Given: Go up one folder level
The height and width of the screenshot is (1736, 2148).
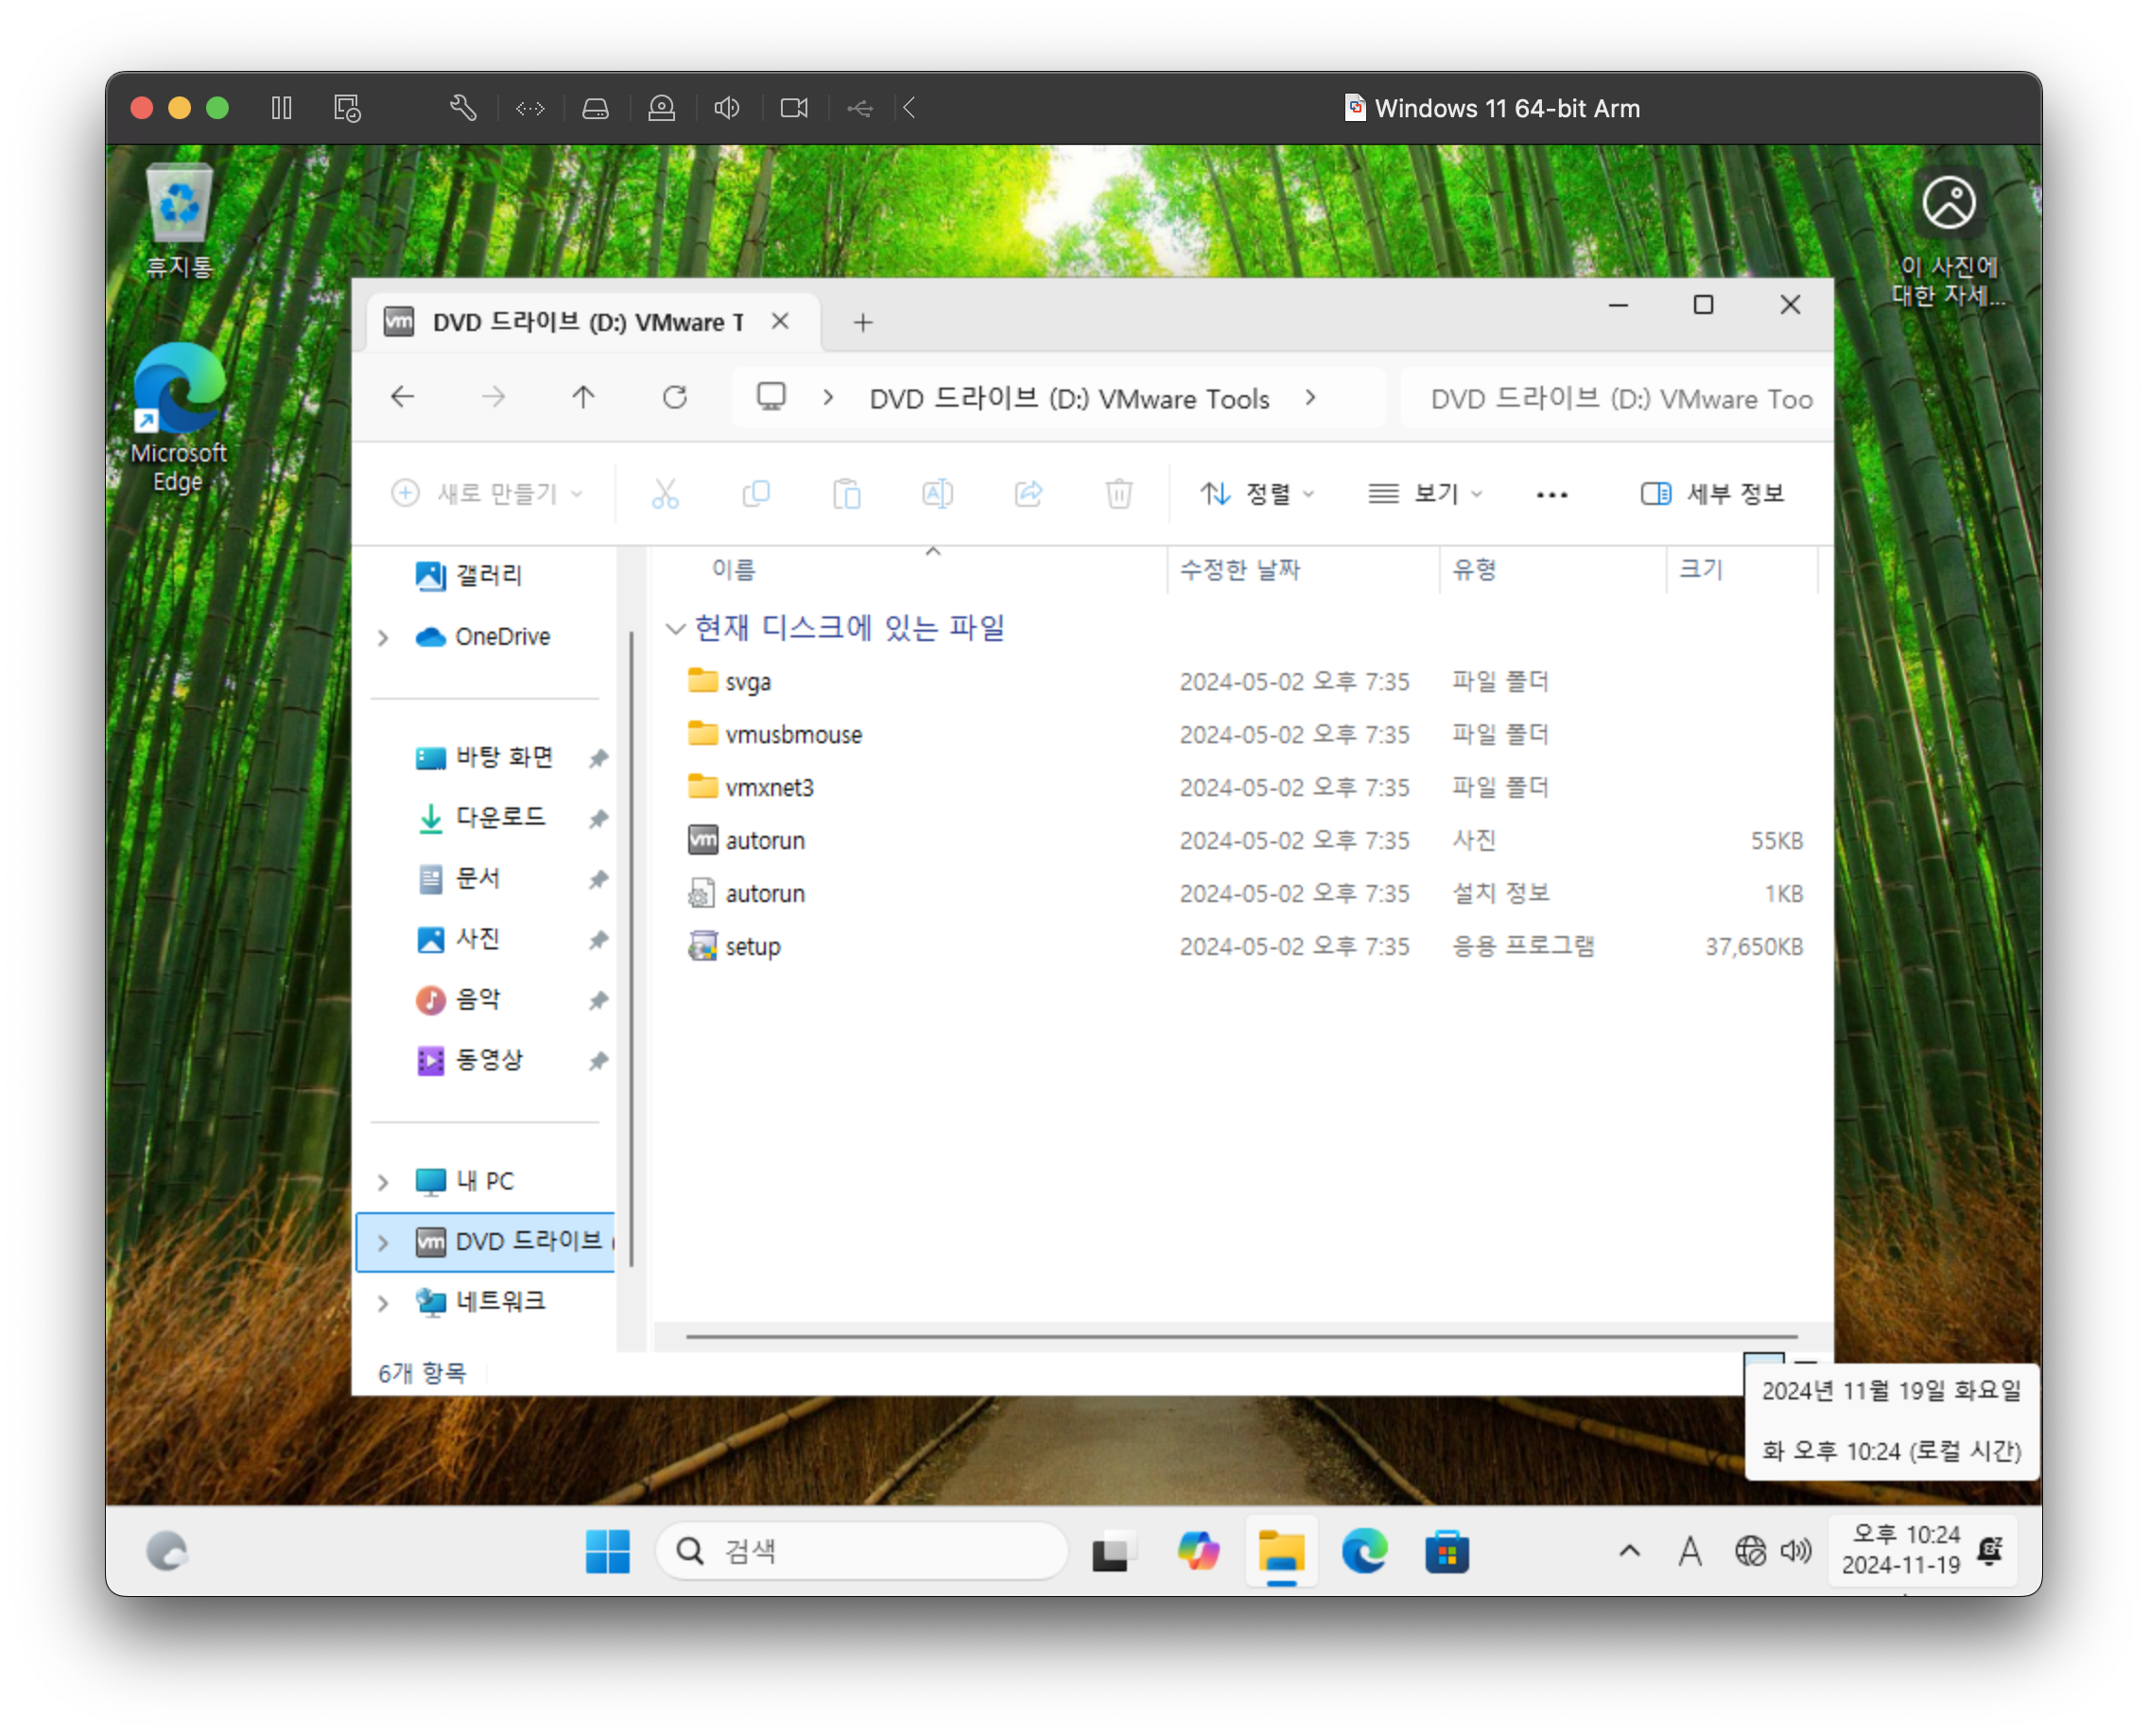Looking at the screenshot, I should (x=583, y=398).
